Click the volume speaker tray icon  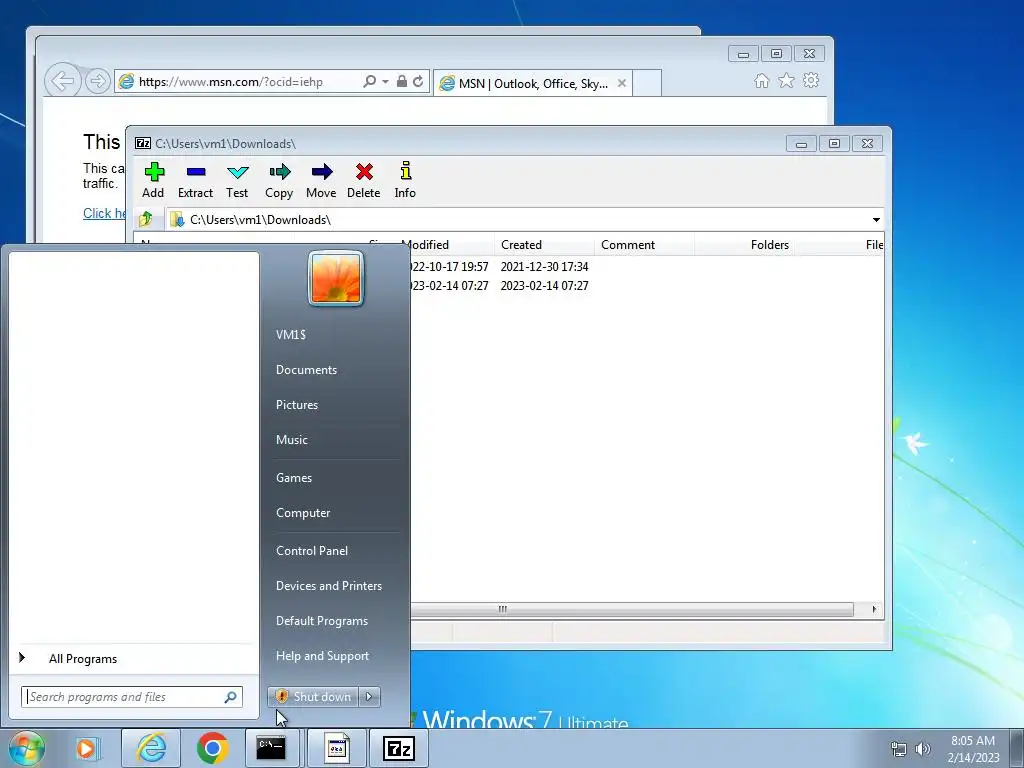click(x=923, y=749)
